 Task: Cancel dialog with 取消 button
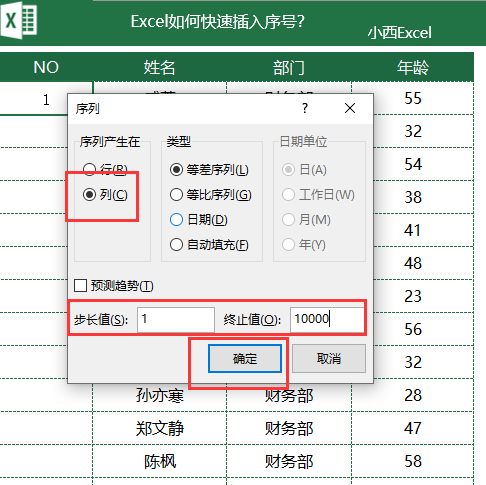click(x=329, y=359)
